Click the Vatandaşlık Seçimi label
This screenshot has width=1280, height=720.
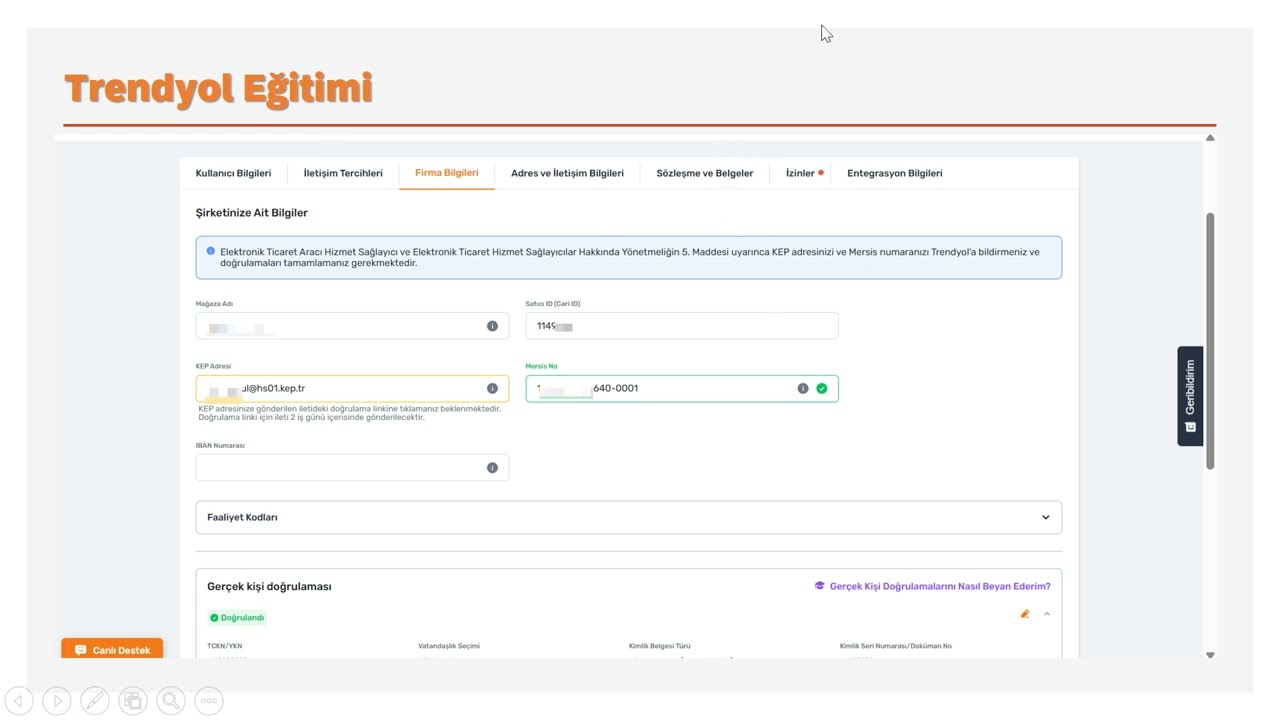(449, 646)
